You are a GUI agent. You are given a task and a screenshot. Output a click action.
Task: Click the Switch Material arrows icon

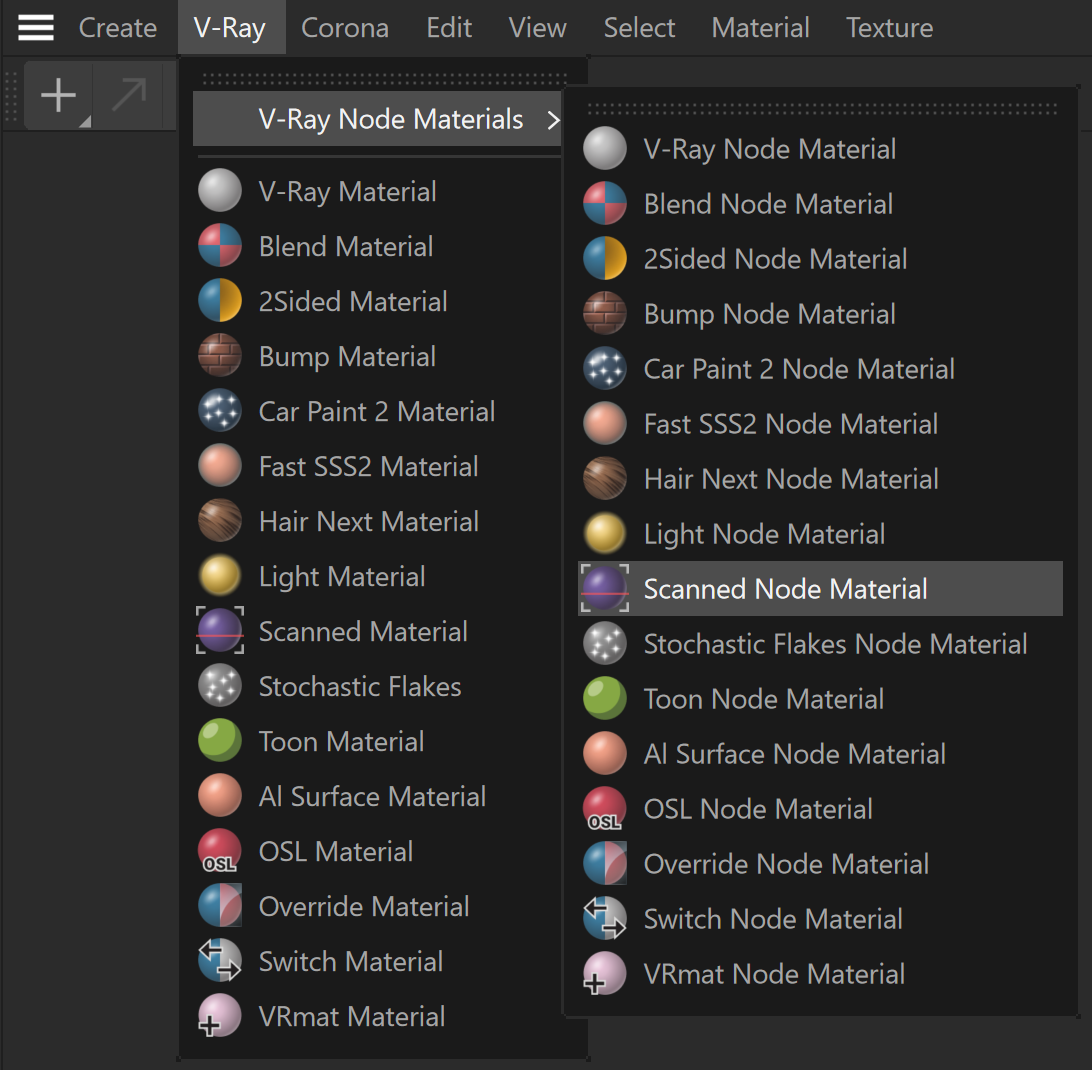[220, 961]
